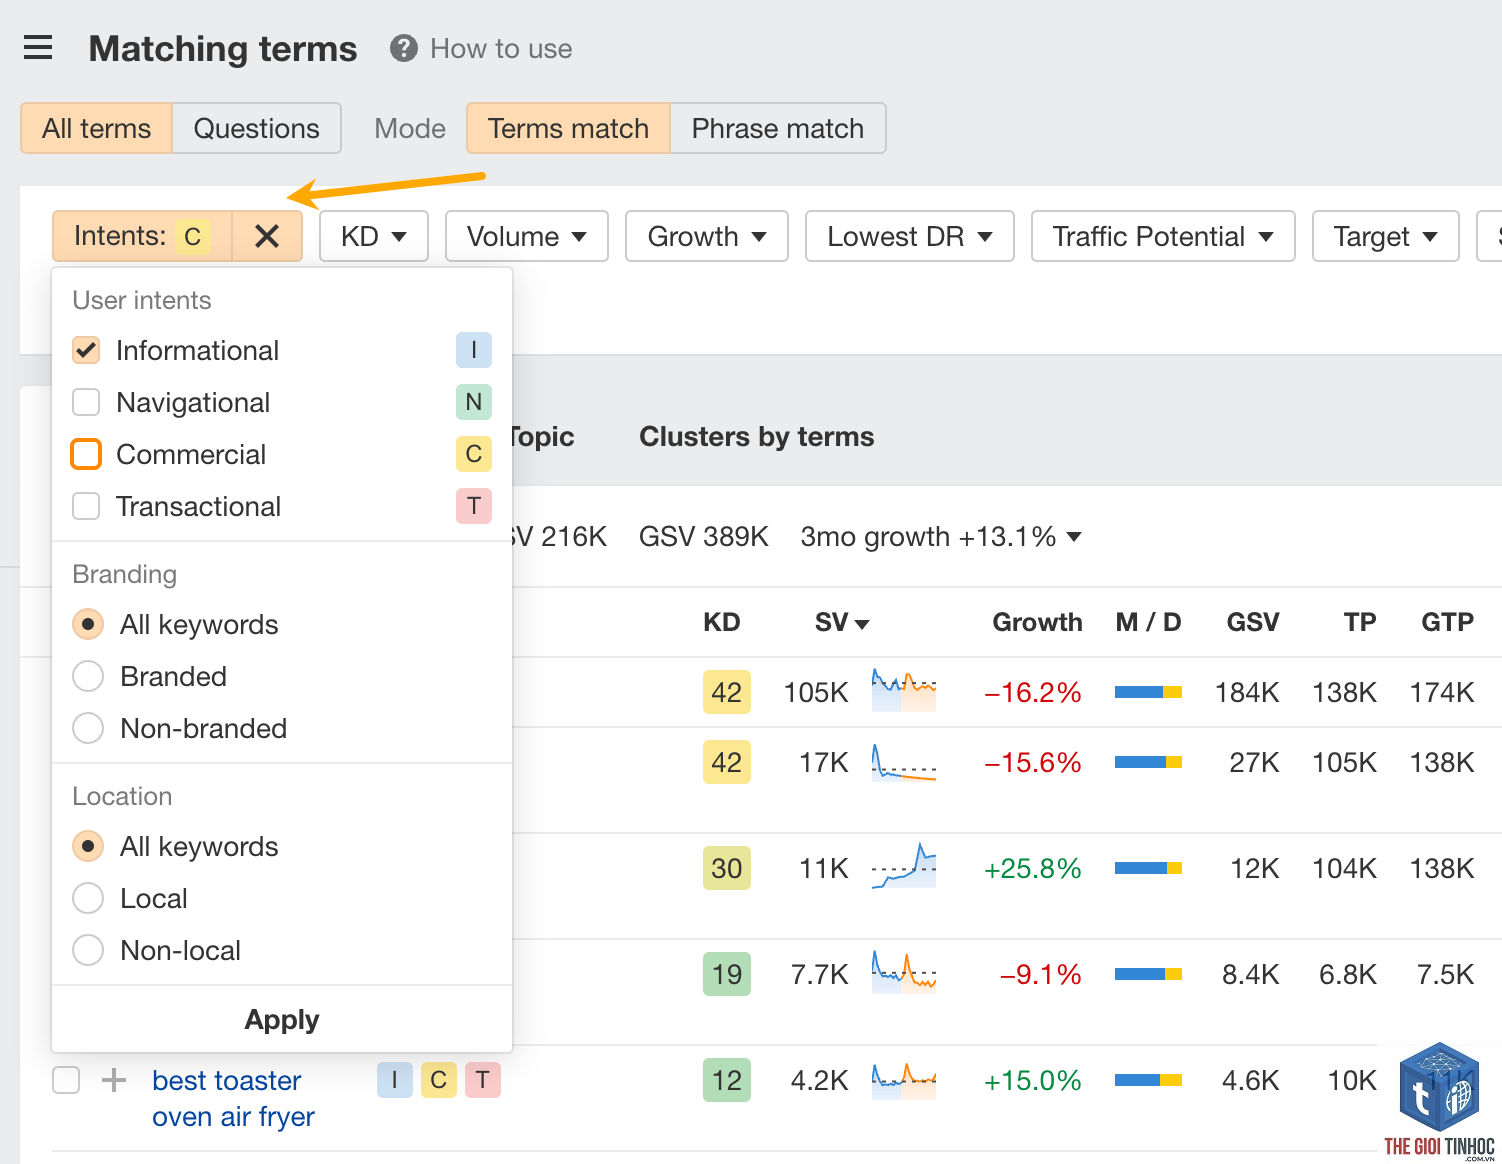Uncheck the Informational intent checkbox
1502x1164 pixels.
click(x=86, y=350)
